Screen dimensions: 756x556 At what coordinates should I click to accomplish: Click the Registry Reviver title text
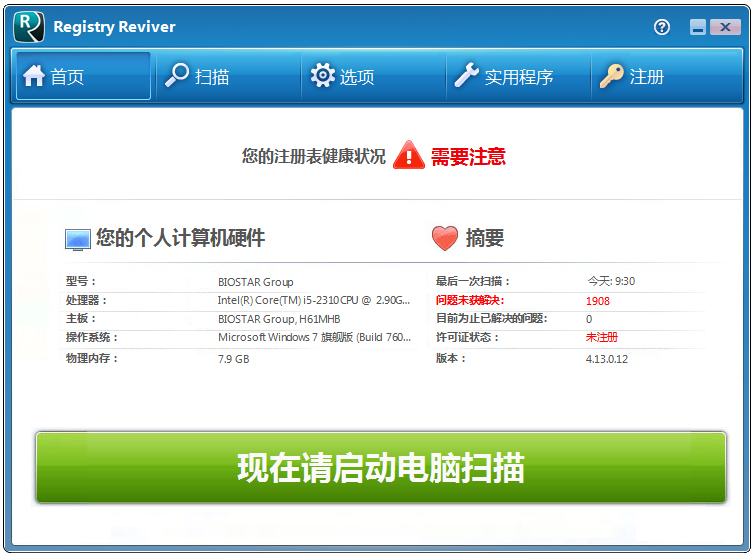tap(114, 27)
